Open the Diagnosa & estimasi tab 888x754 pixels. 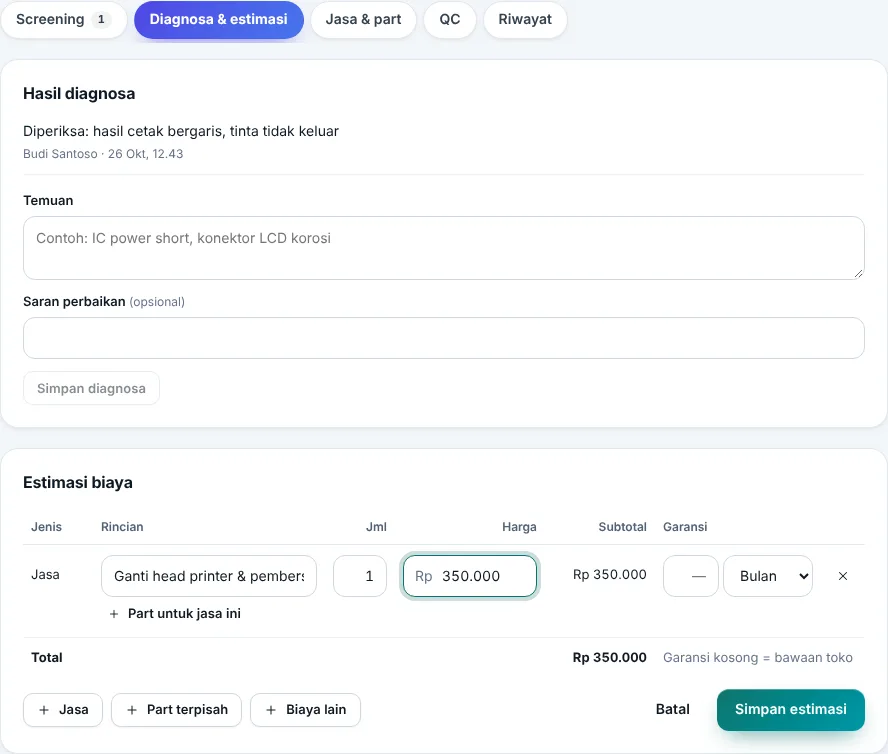click(219, 19)
